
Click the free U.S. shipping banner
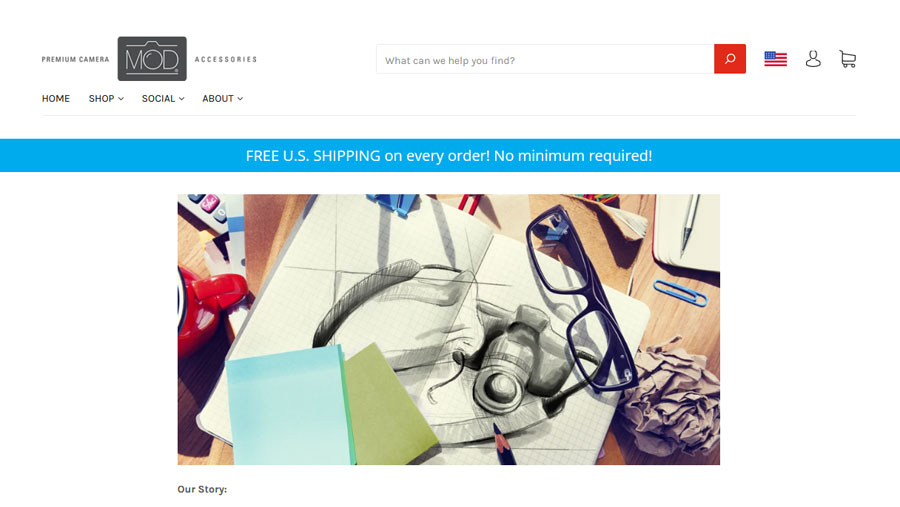(450, 155)
